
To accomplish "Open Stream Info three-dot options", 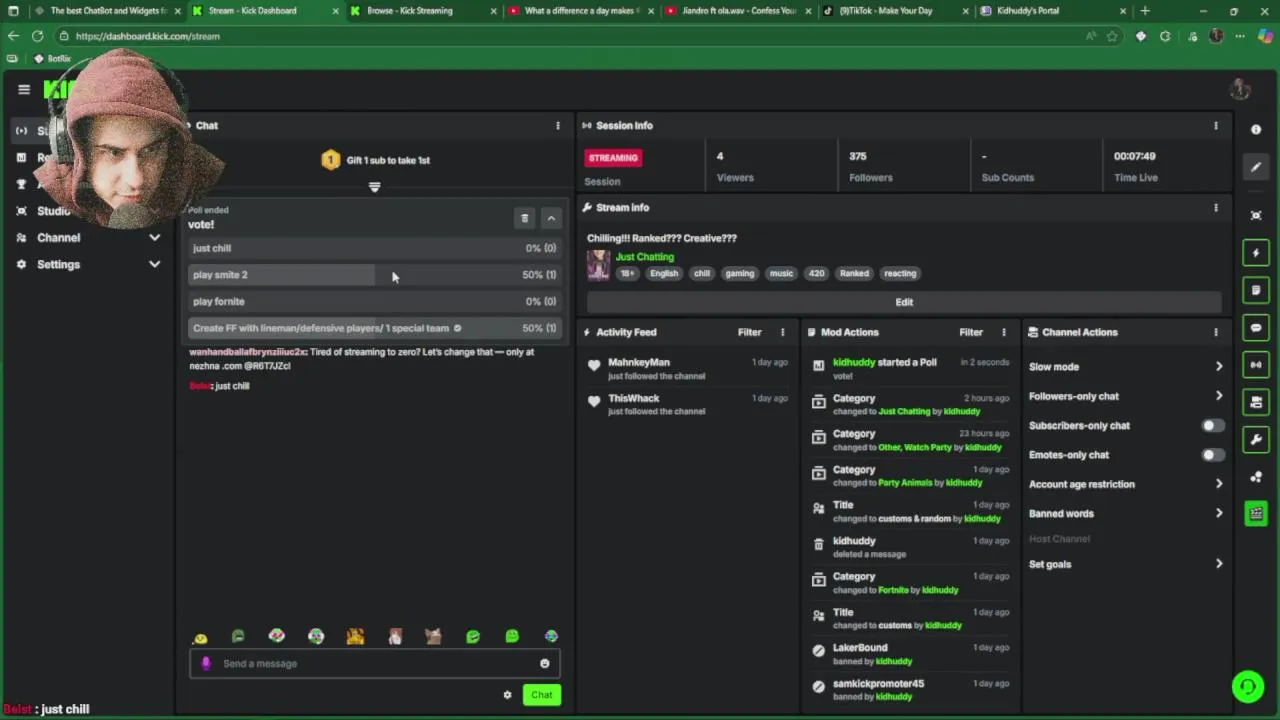I will (x=1216, y=208).
